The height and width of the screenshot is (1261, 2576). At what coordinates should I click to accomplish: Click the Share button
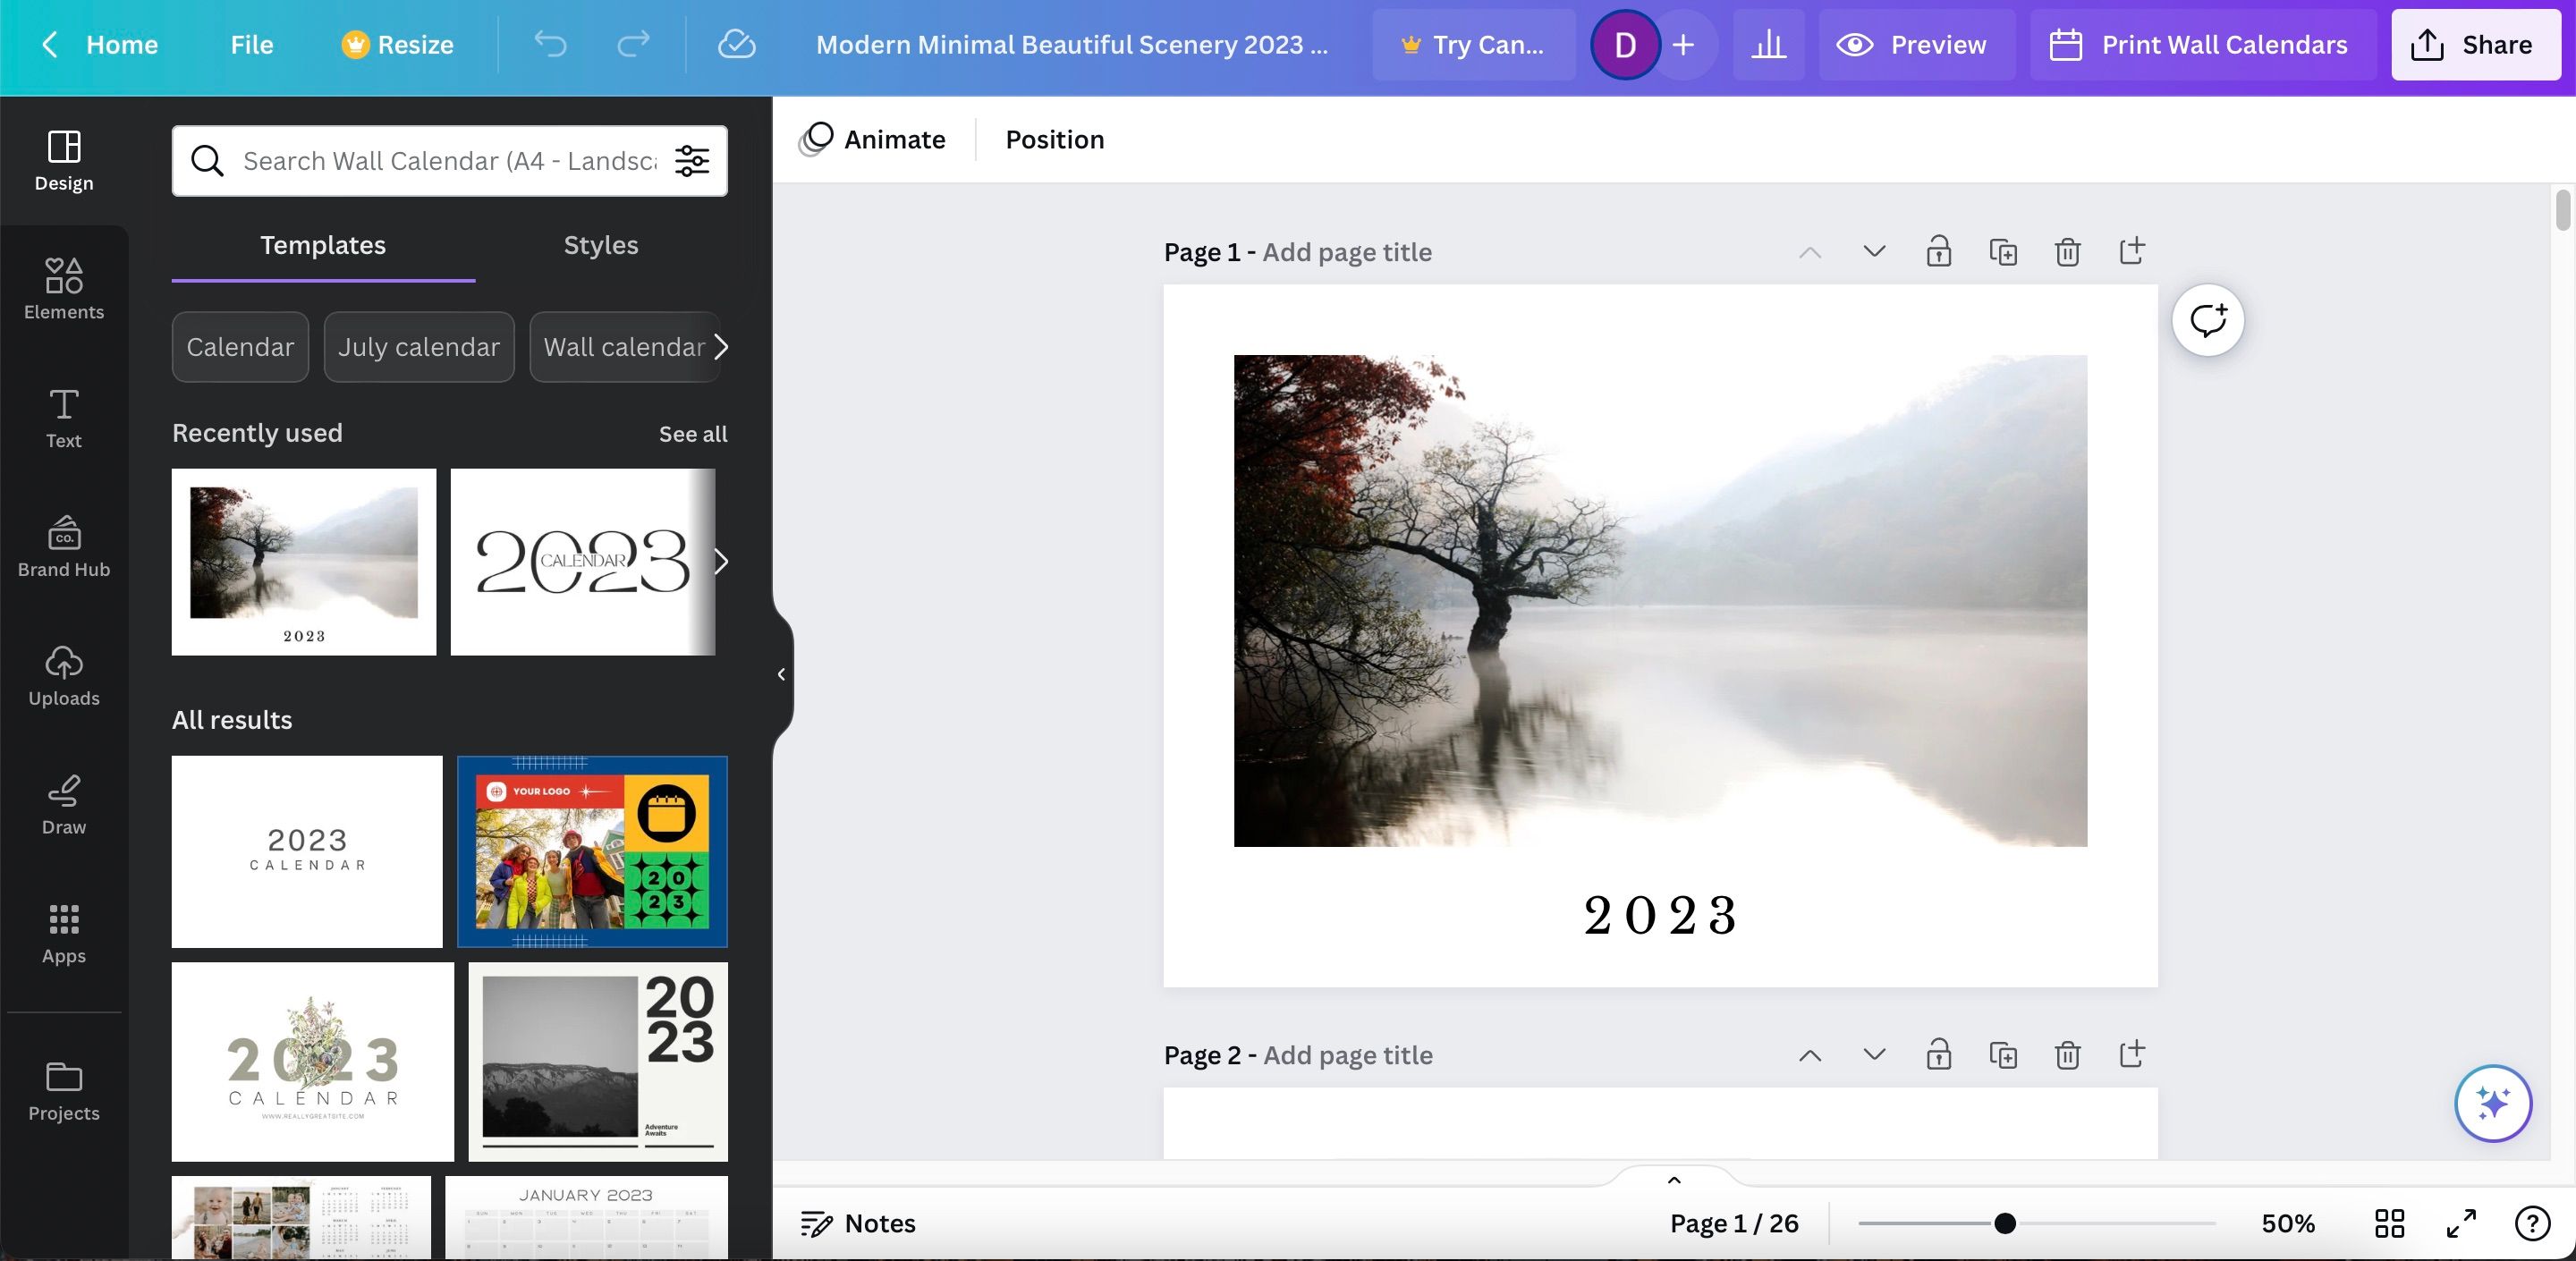tap(2474, 45)
